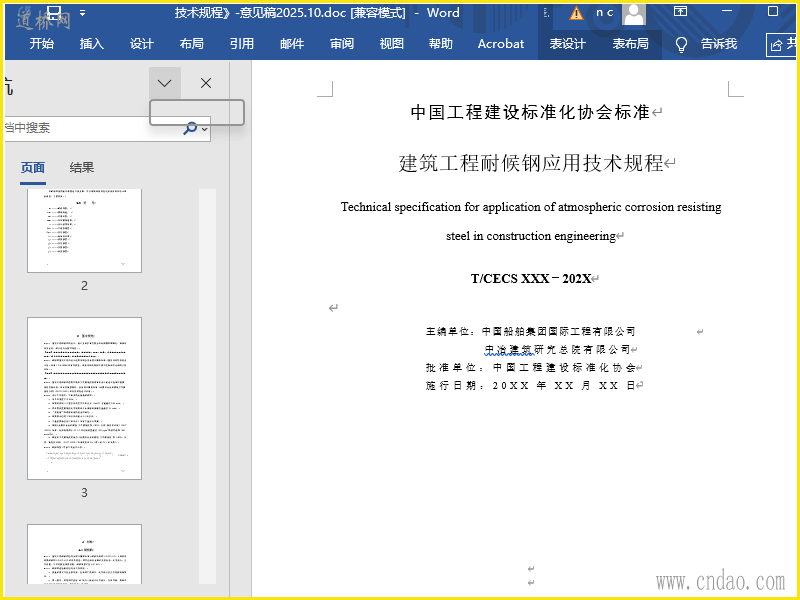Screen dimensions: 800x600
Task: Close the navigation pane
Action: 206,83
